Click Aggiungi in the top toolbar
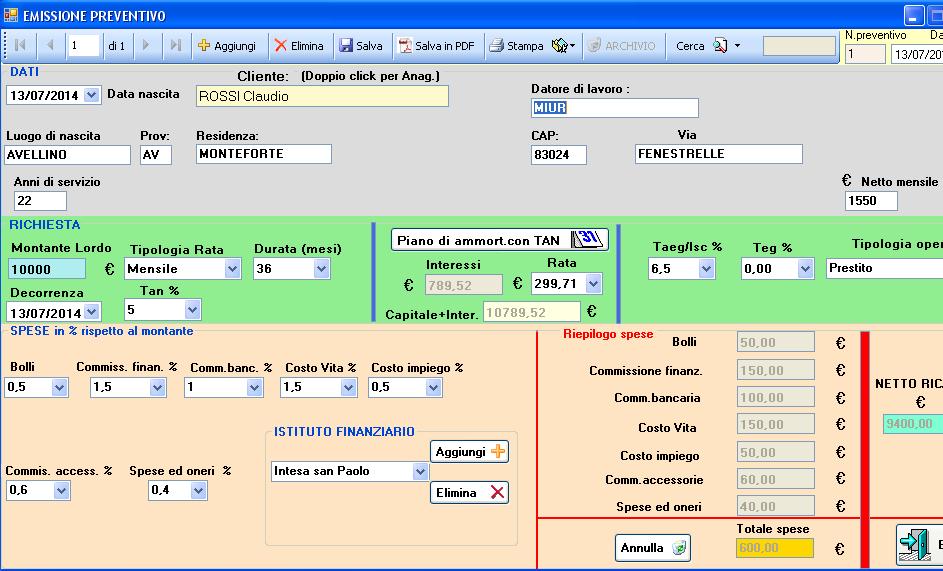Viewport: 943px width, 571px height. (x=227, y=46)
